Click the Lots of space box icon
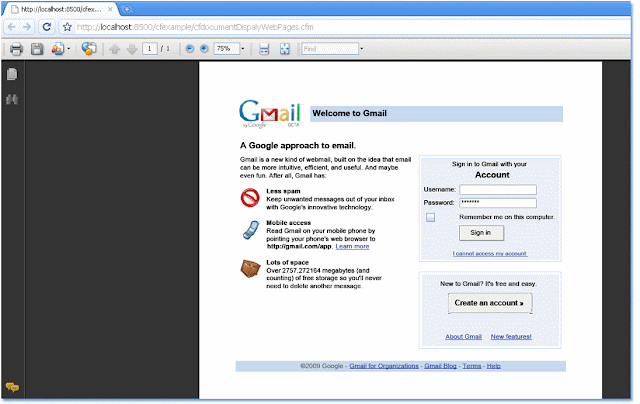640x404 pixels. coord(250,269)
